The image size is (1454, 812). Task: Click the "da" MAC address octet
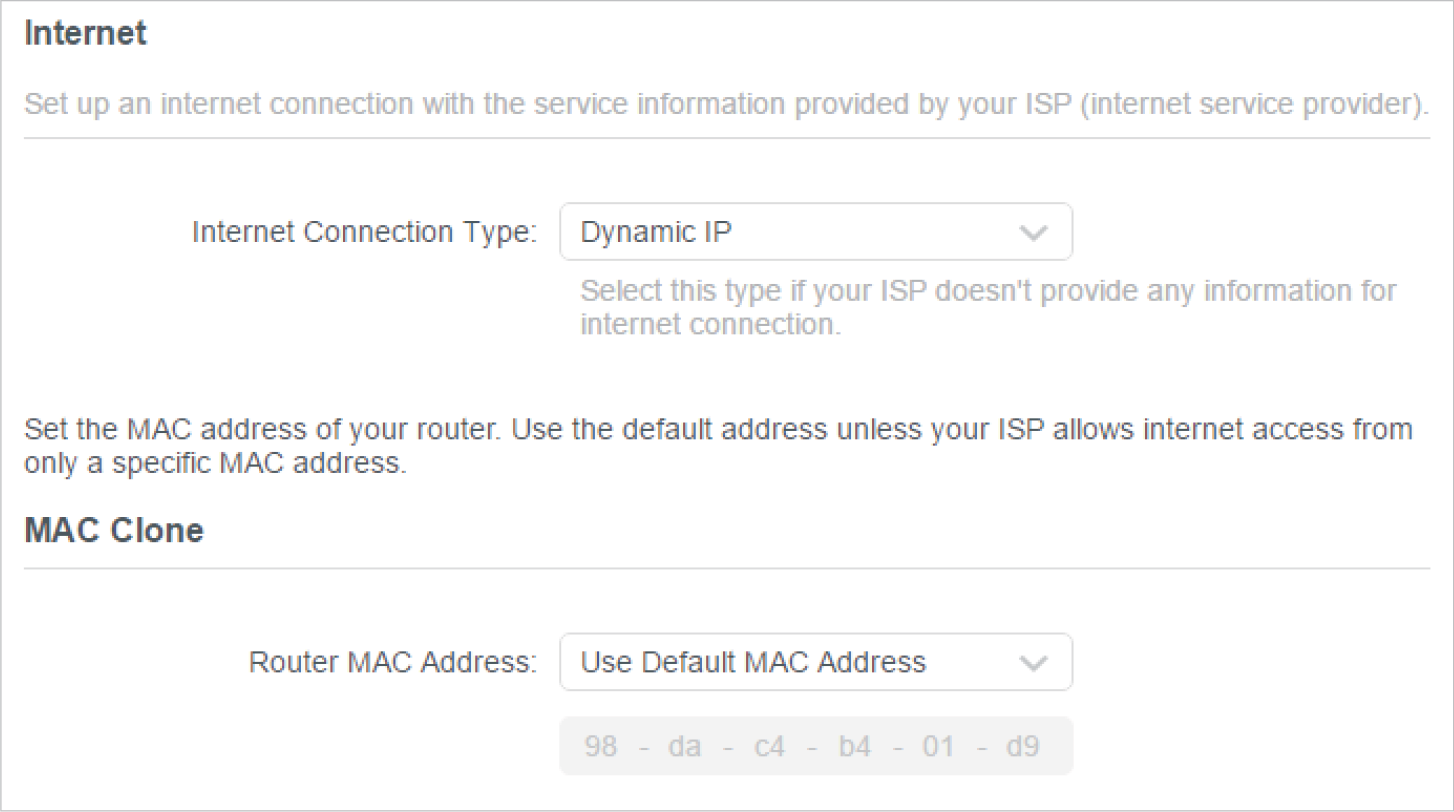[685, 747]
